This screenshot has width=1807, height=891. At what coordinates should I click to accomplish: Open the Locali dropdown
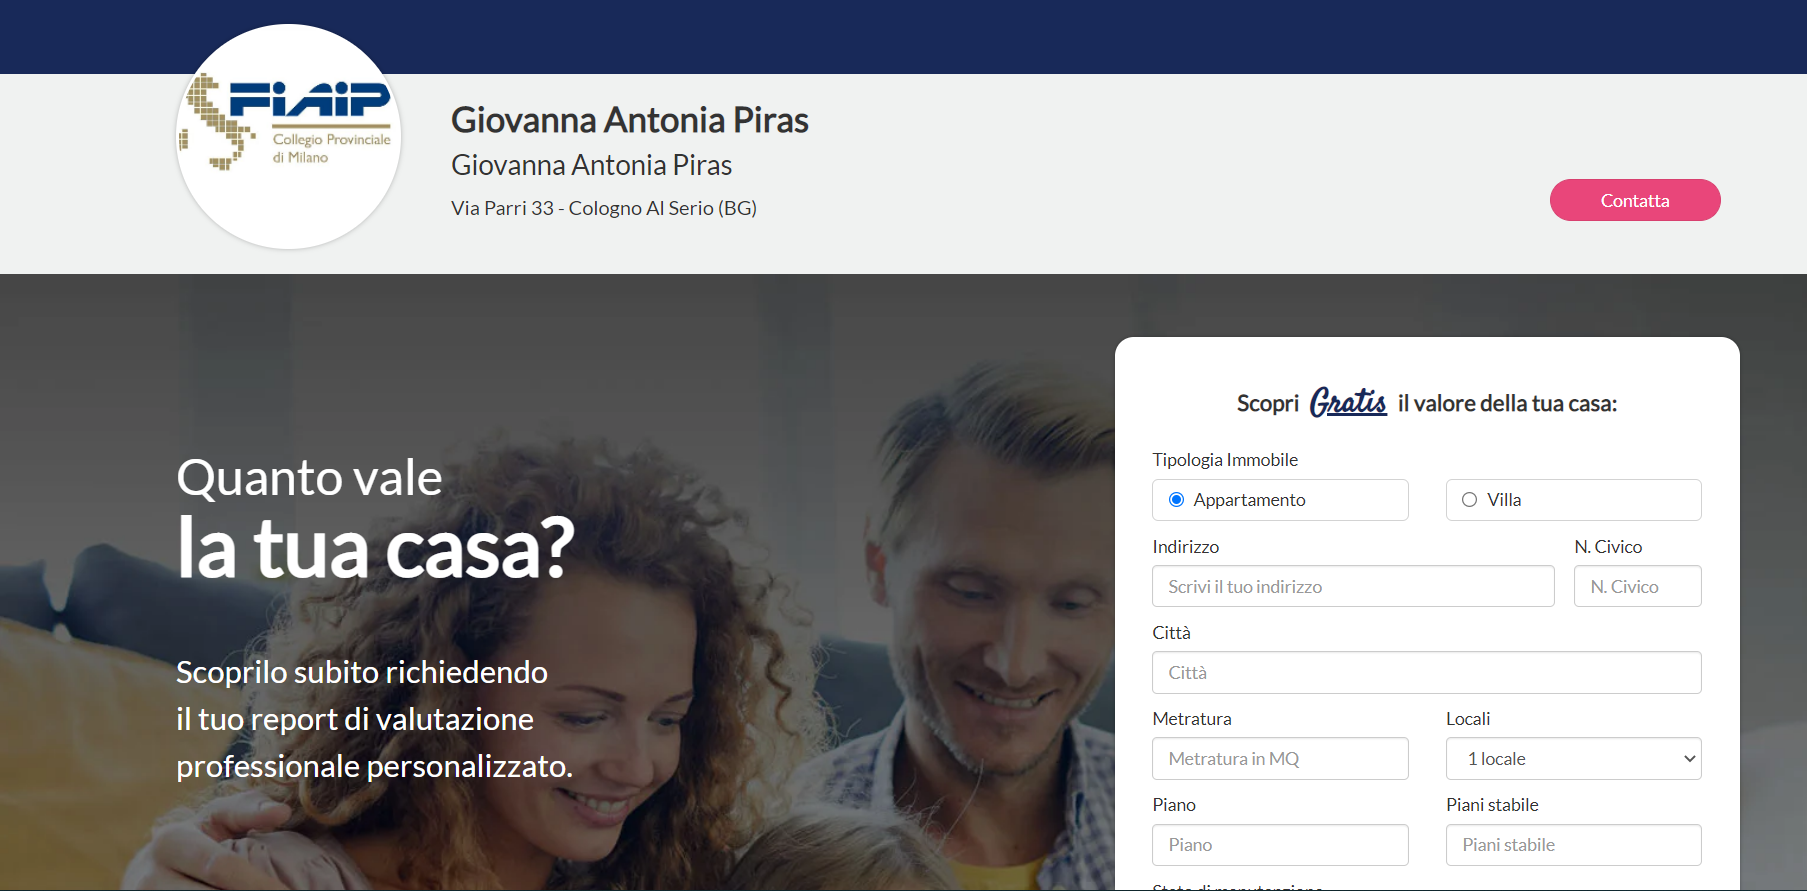[1573, 759]
